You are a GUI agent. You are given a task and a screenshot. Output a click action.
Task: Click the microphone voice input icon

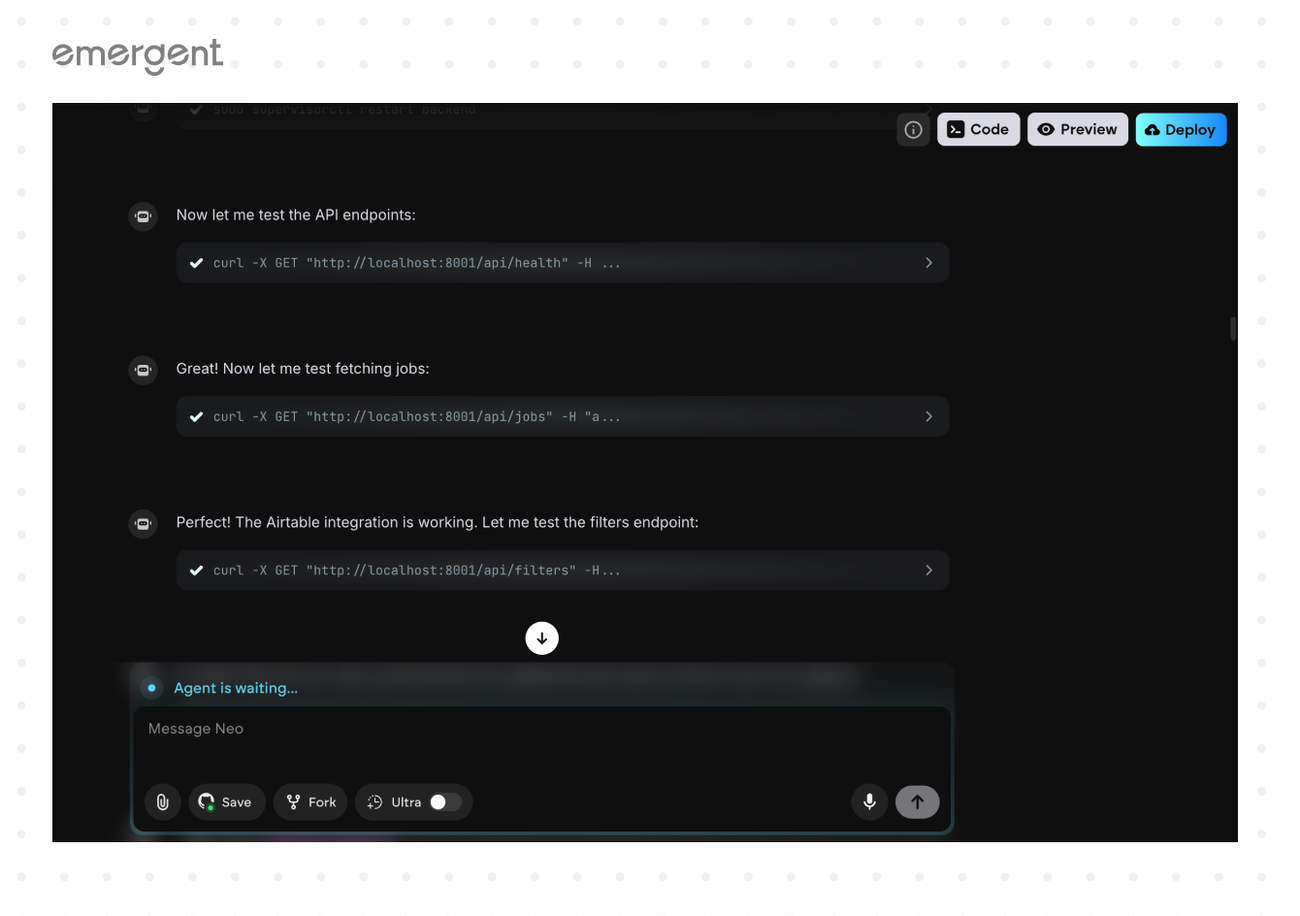(869, 802)
